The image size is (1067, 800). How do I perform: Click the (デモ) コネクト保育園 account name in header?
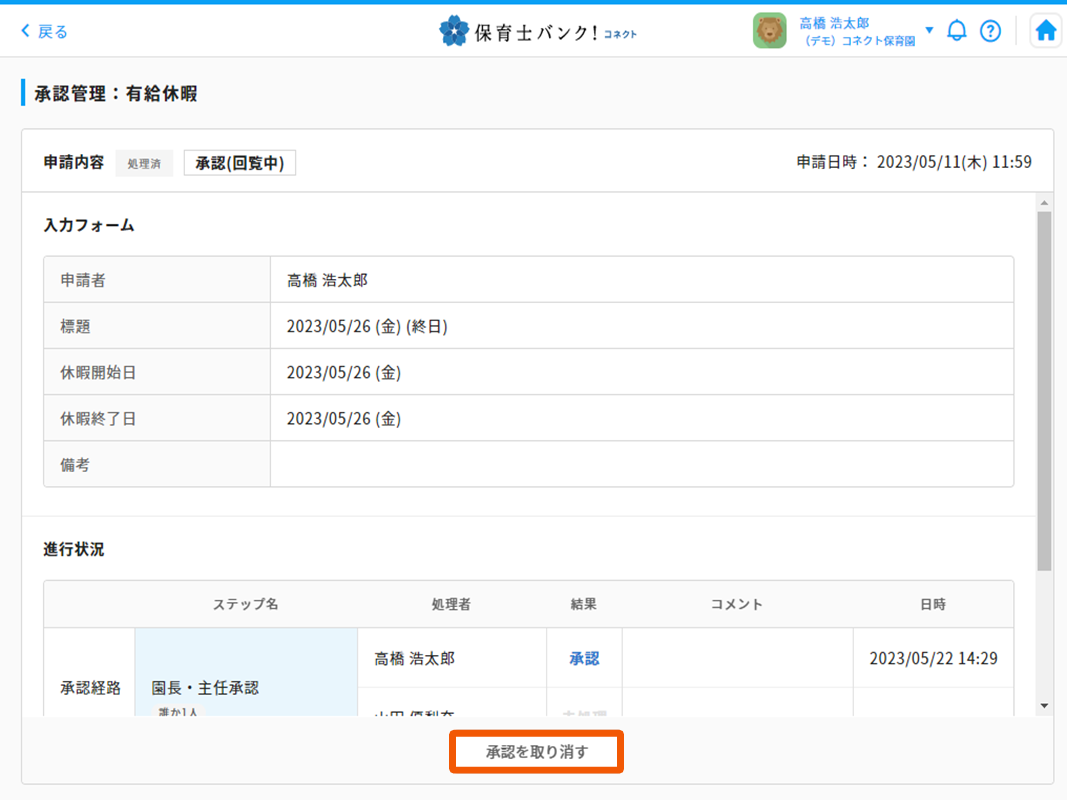tap(859, 41)
